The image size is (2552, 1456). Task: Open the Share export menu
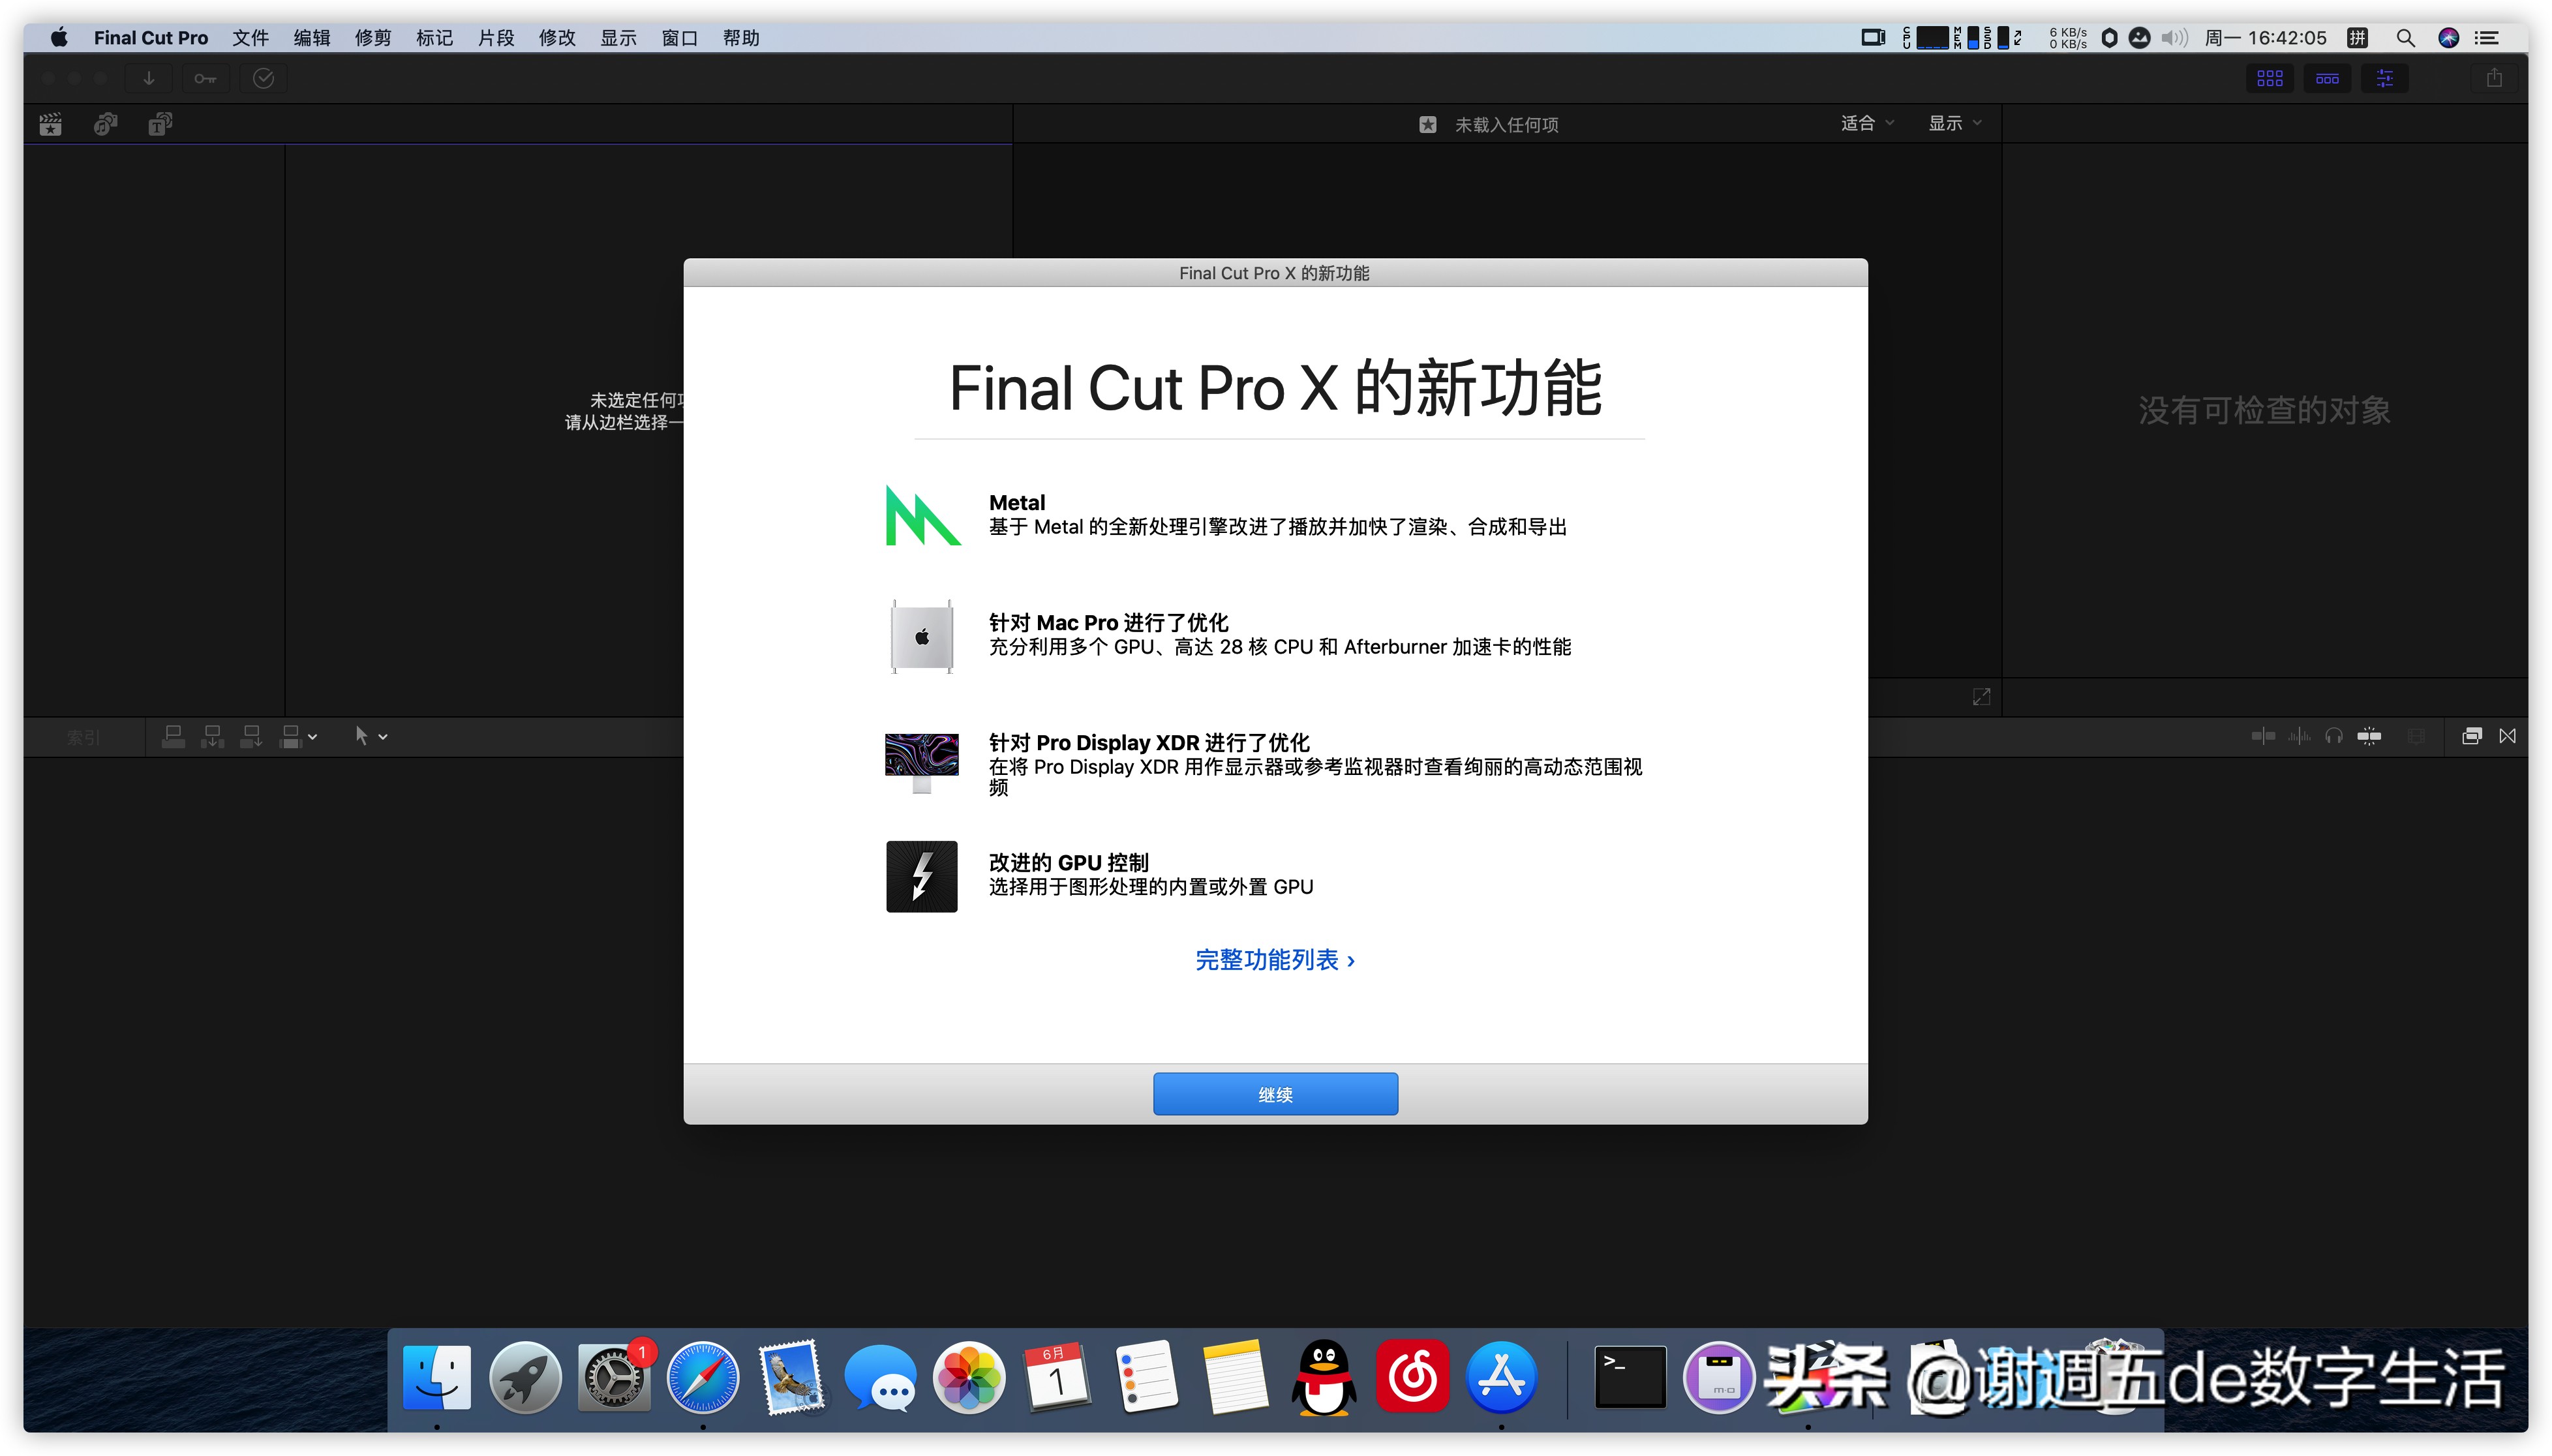pos(2494,78)
